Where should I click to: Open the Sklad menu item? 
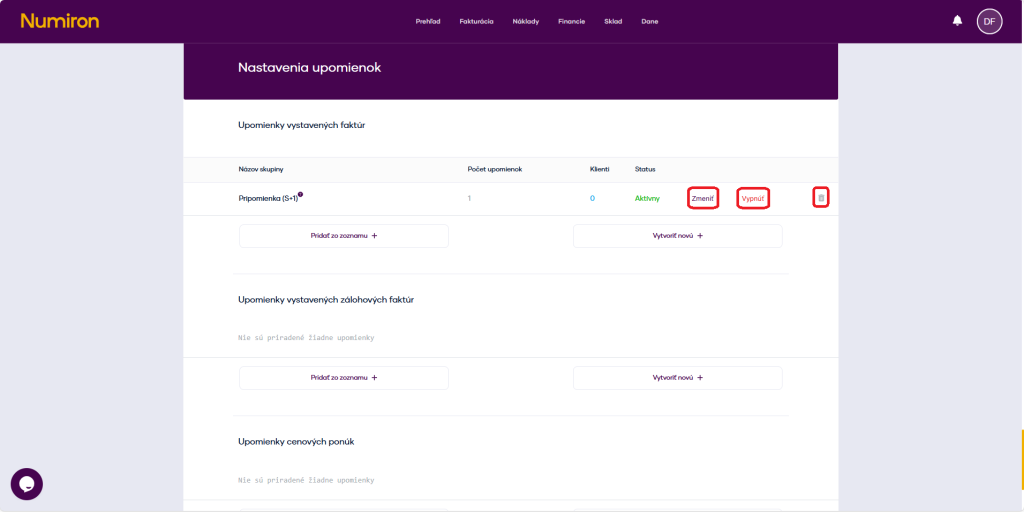(x=613, y=21)
